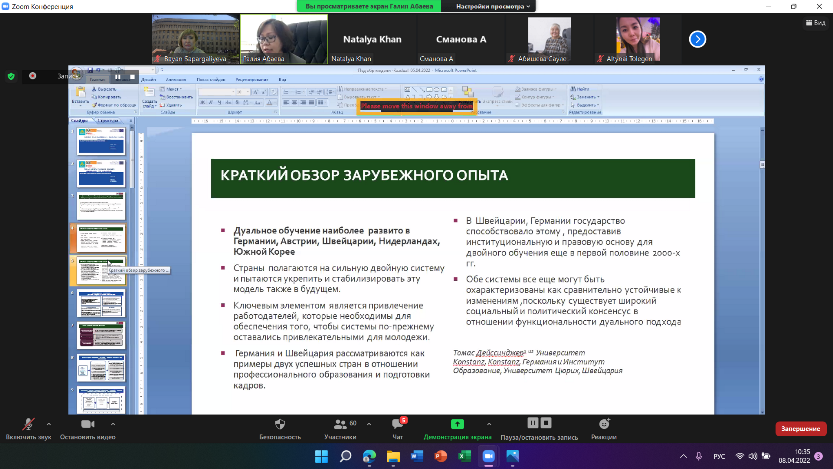
Task: Expand audio options arrow beside microphone
Action: click(x=47, y=422)
